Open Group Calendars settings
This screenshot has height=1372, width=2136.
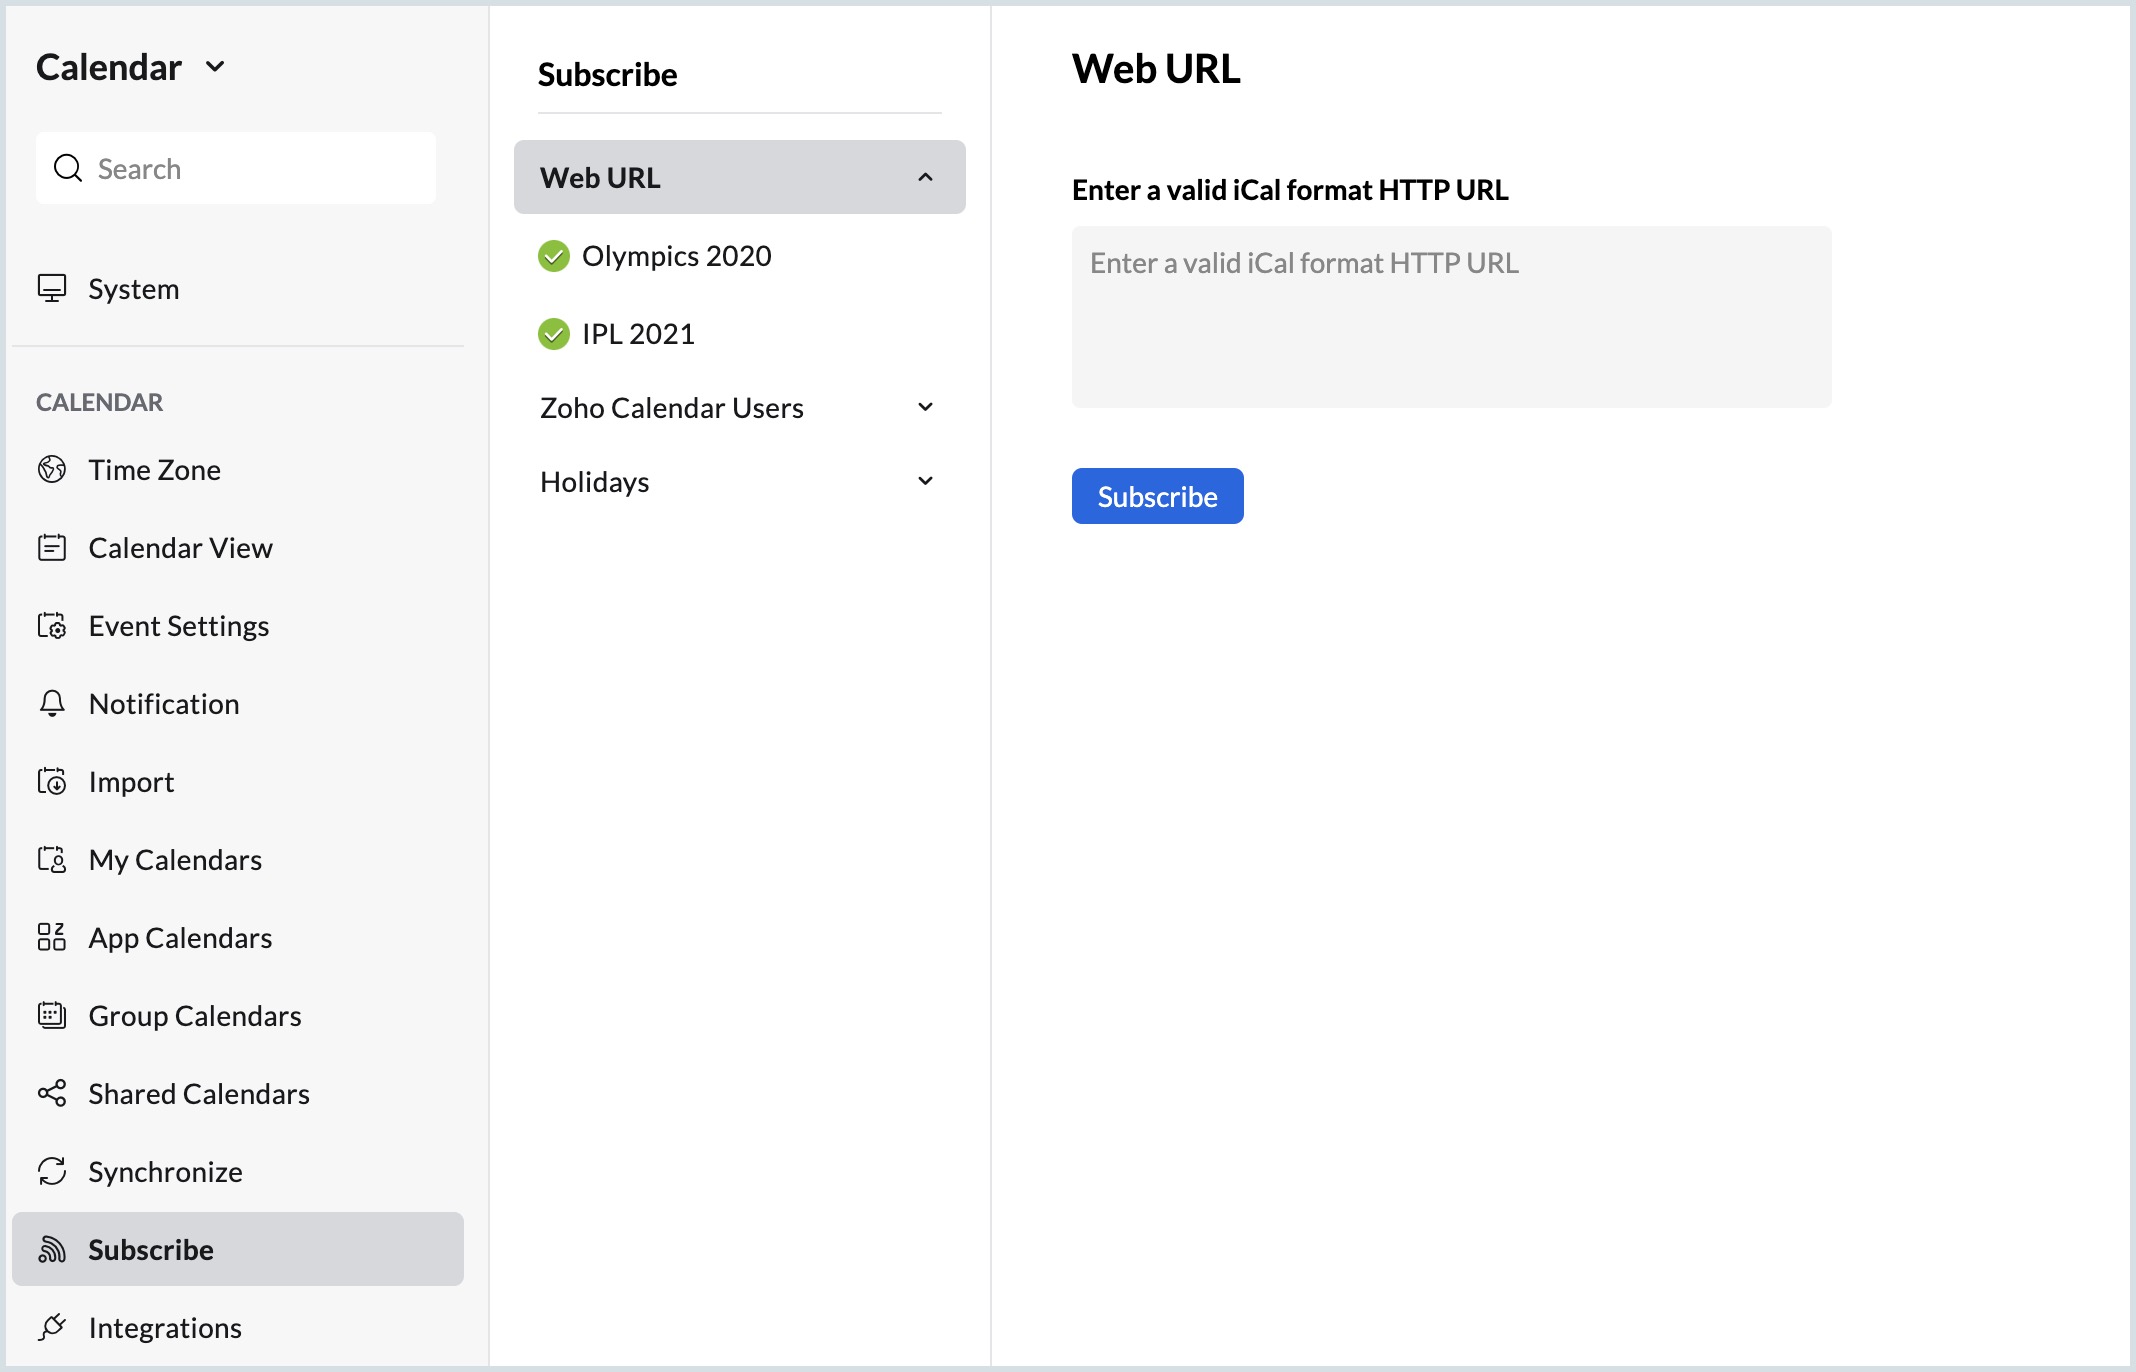click(194, 1016)
